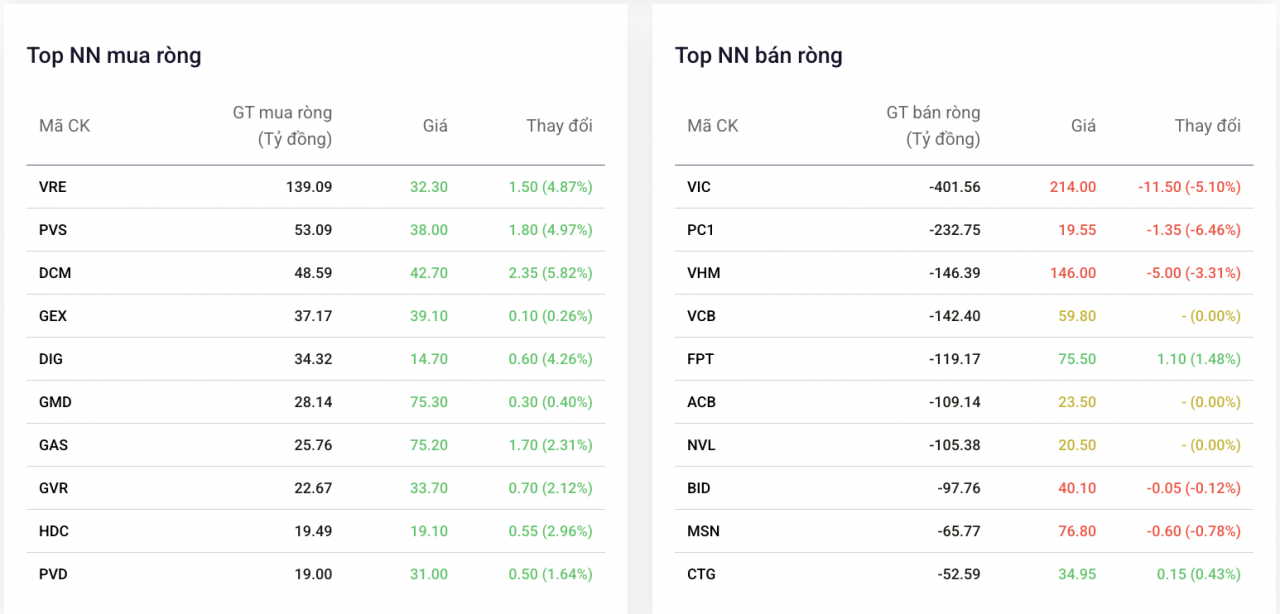
Task: Click the PC1 stock code
Action: tap(701, 230)
